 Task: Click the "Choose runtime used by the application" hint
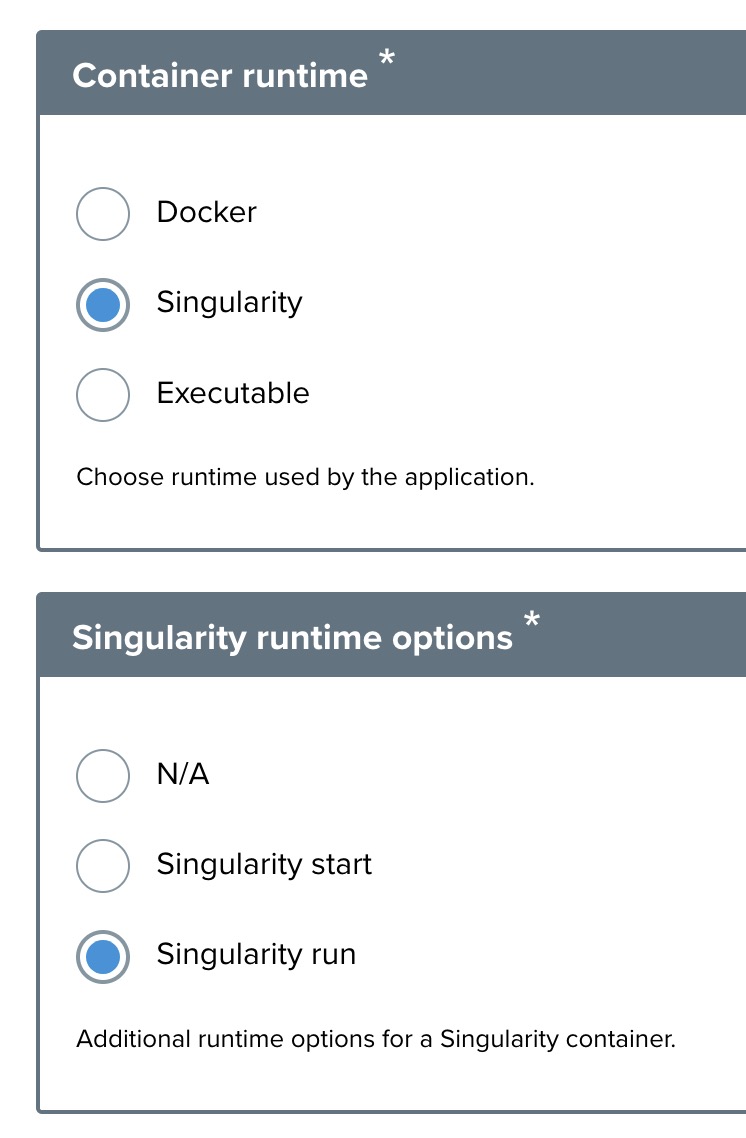[x=305, y=477]
